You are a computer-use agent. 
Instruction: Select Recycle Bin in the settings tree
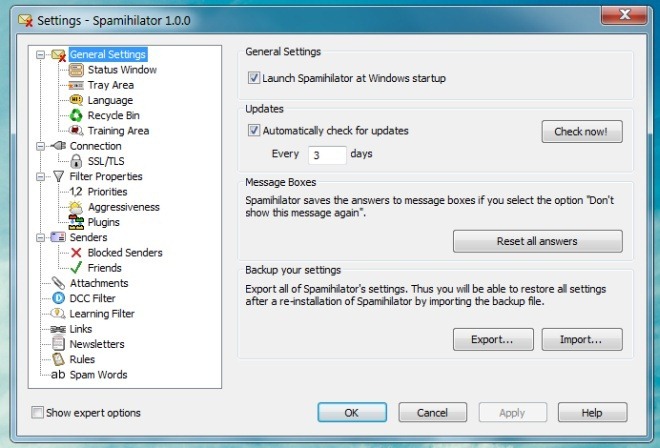click(114, 115)
